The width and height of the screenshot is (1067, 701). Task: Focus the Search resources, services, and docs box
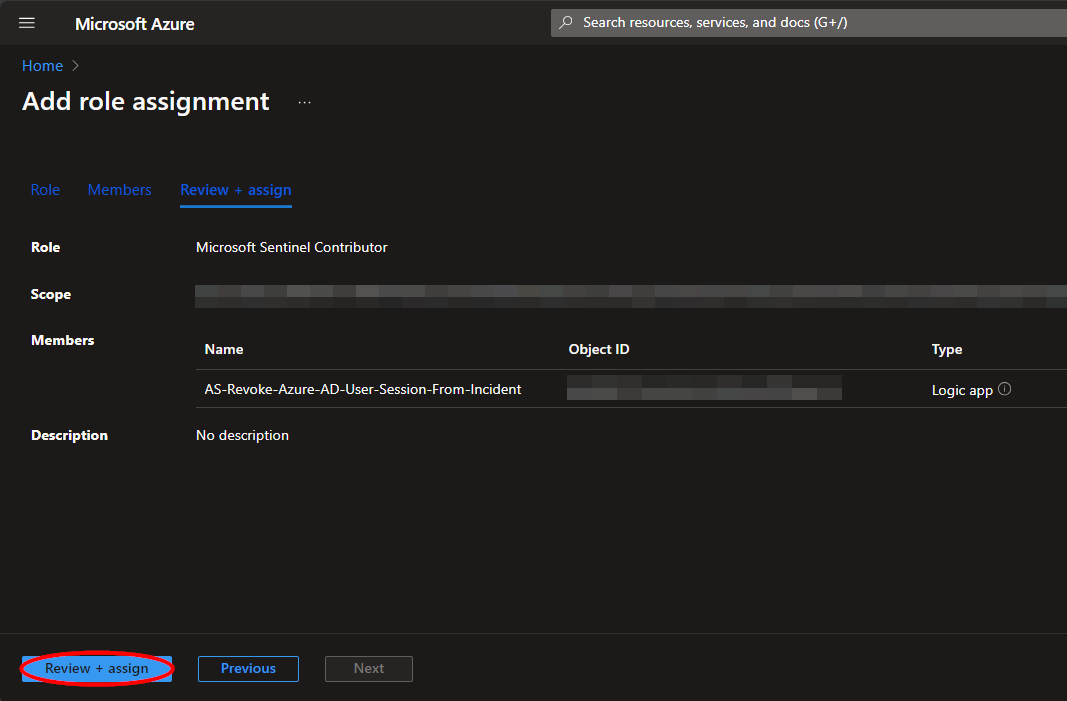click(808, 22)
